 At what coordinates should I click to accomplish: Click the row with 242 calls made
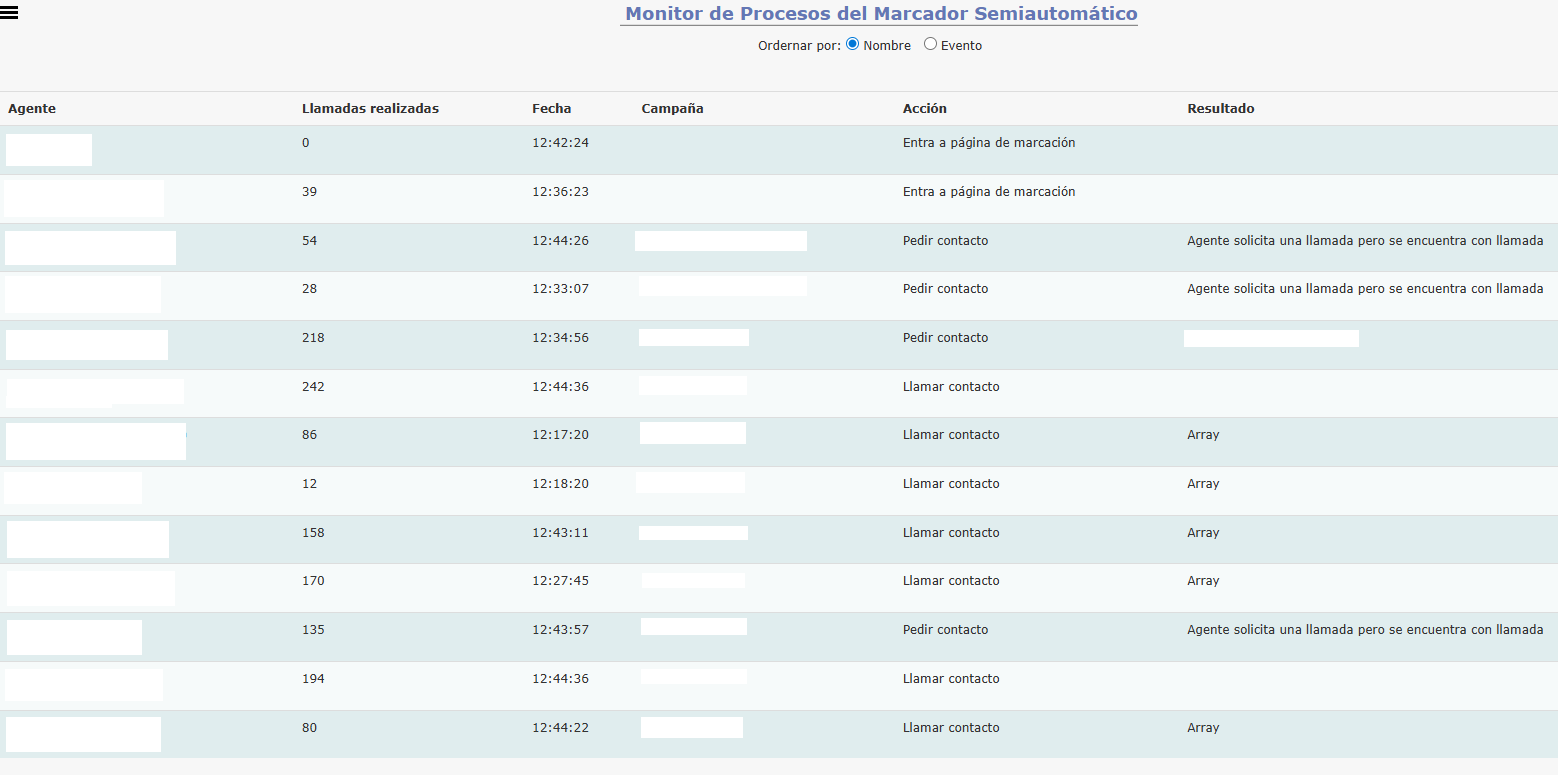tap(313, 387)
